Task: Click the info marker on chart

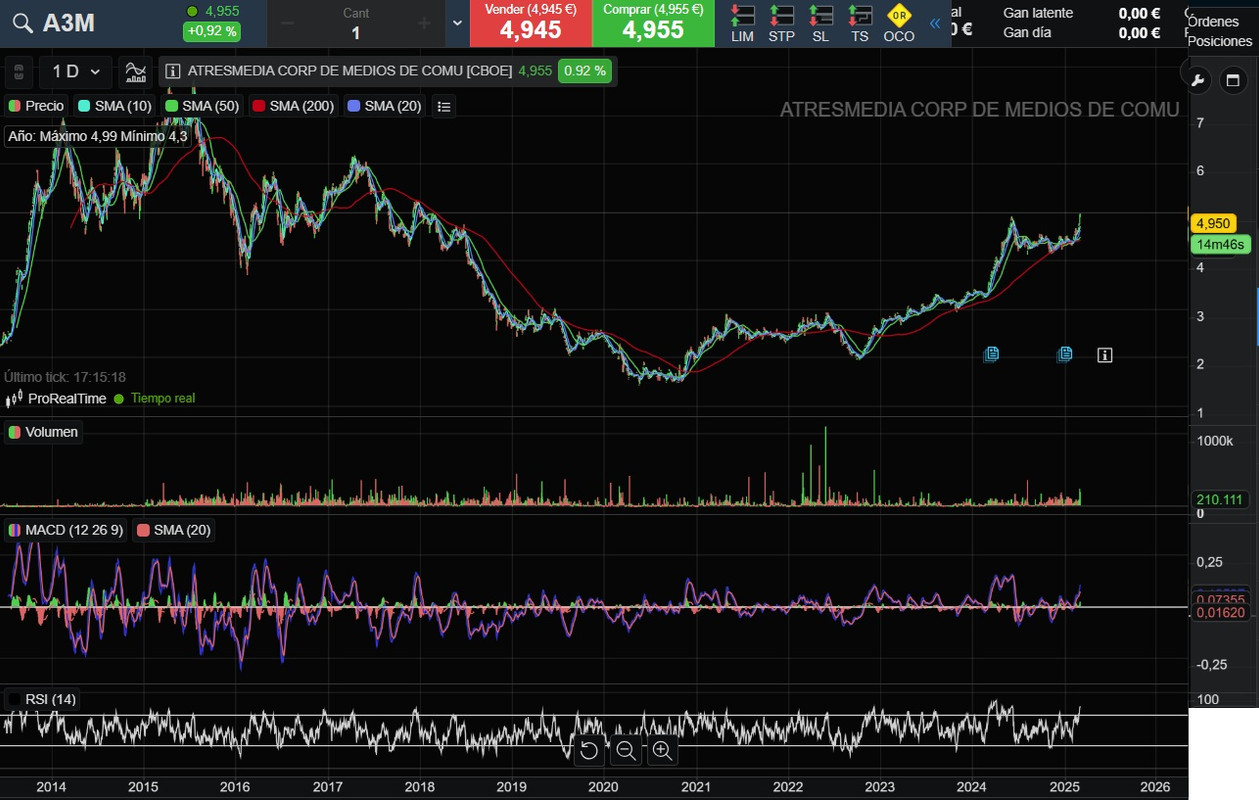Action: (1104, 355)
